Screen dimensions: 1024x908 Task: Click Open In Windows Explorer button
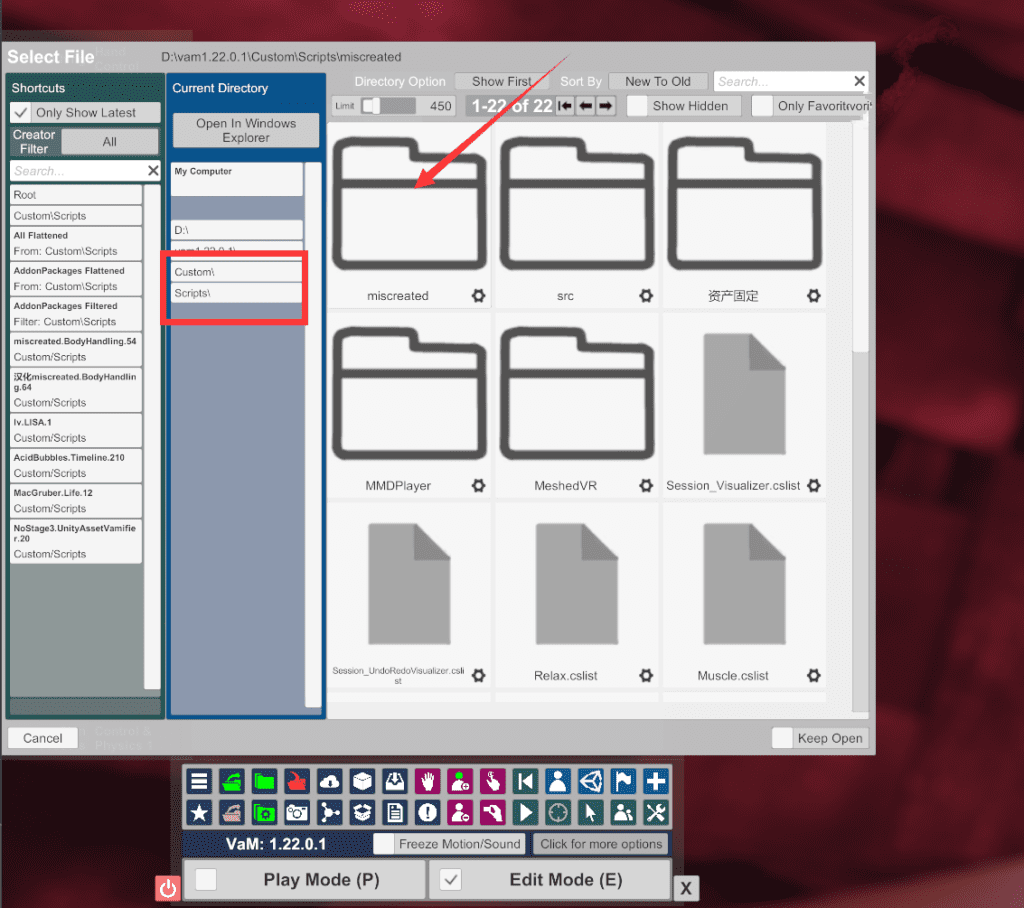pos(245,131)
